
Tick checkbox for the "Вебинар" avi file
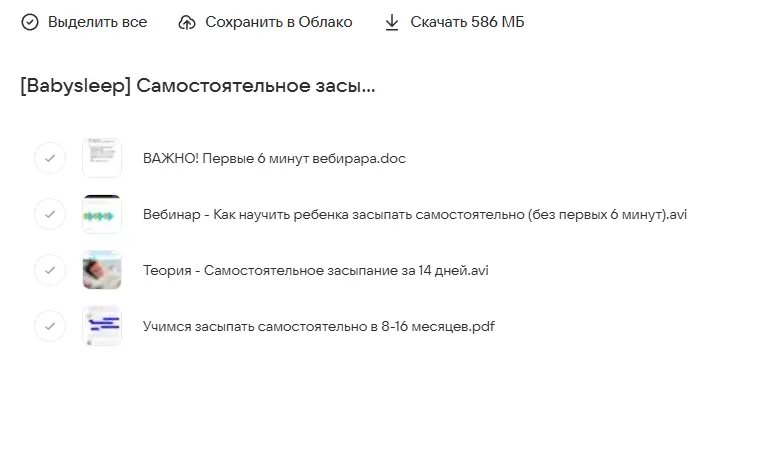[x=50, y=214]
